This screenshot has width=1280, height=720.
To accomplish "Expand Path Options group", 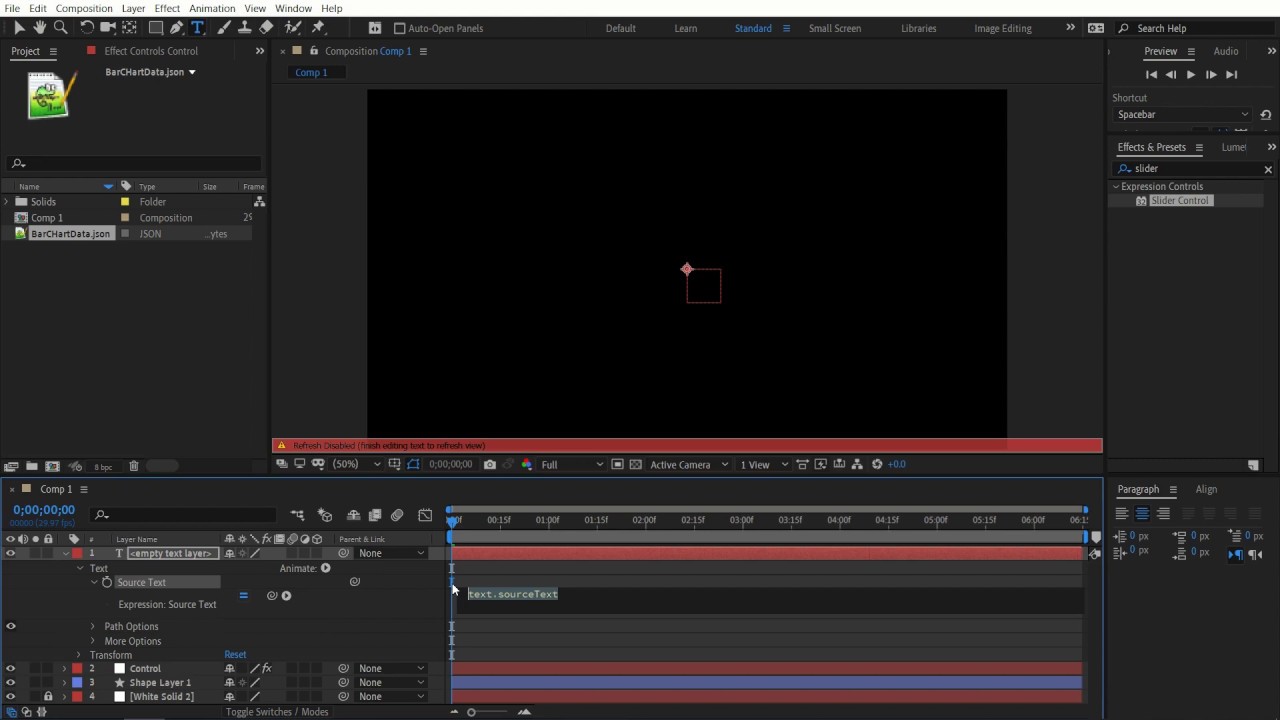I will tap(93, 626).
